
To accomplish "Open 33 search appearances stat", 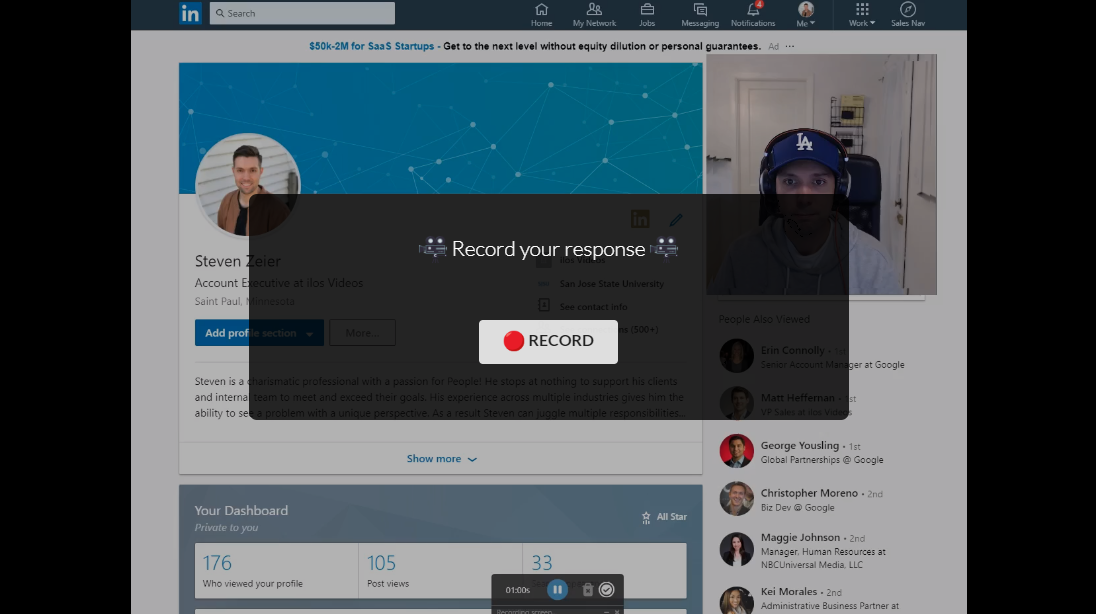I will coord(605,571).
